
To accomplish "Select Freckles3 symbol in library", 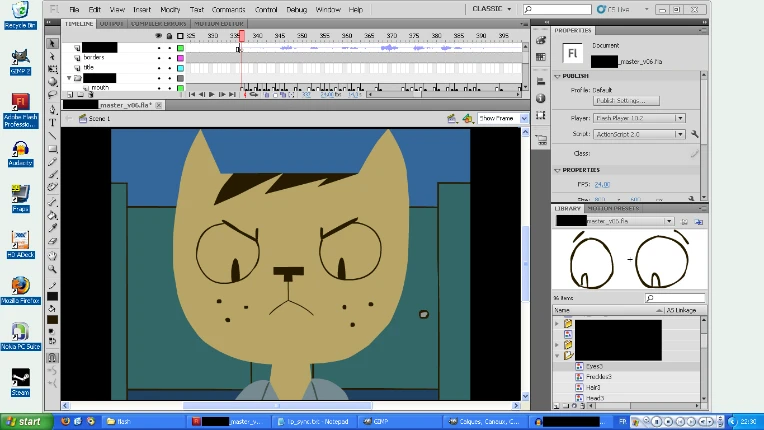I will tap(598, 377).
